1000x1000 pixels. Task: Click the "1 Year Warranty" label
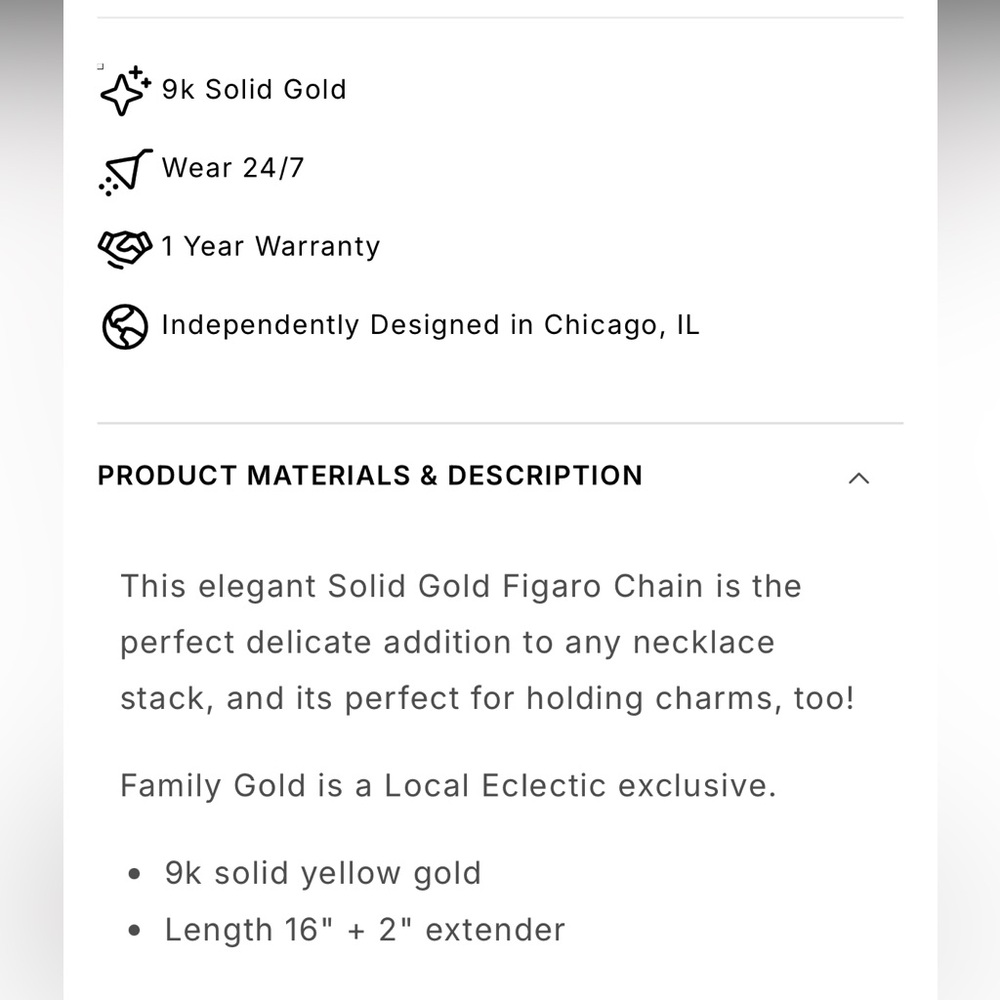tap(271, 247)
